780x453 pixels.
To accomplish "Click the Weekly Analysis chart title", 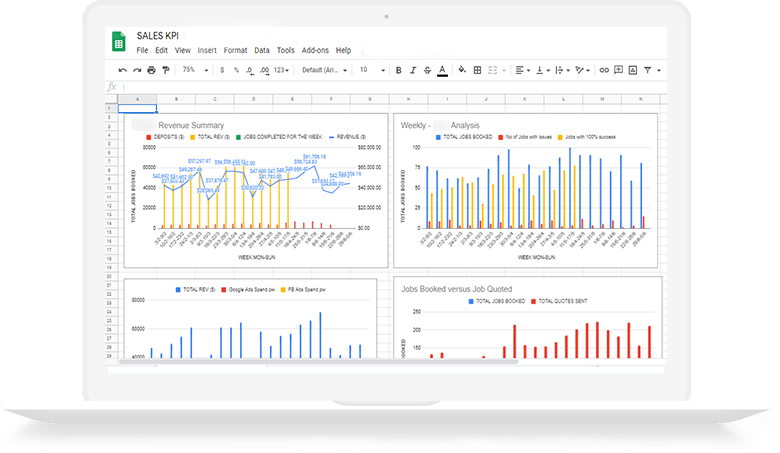I will click(440, 125).
